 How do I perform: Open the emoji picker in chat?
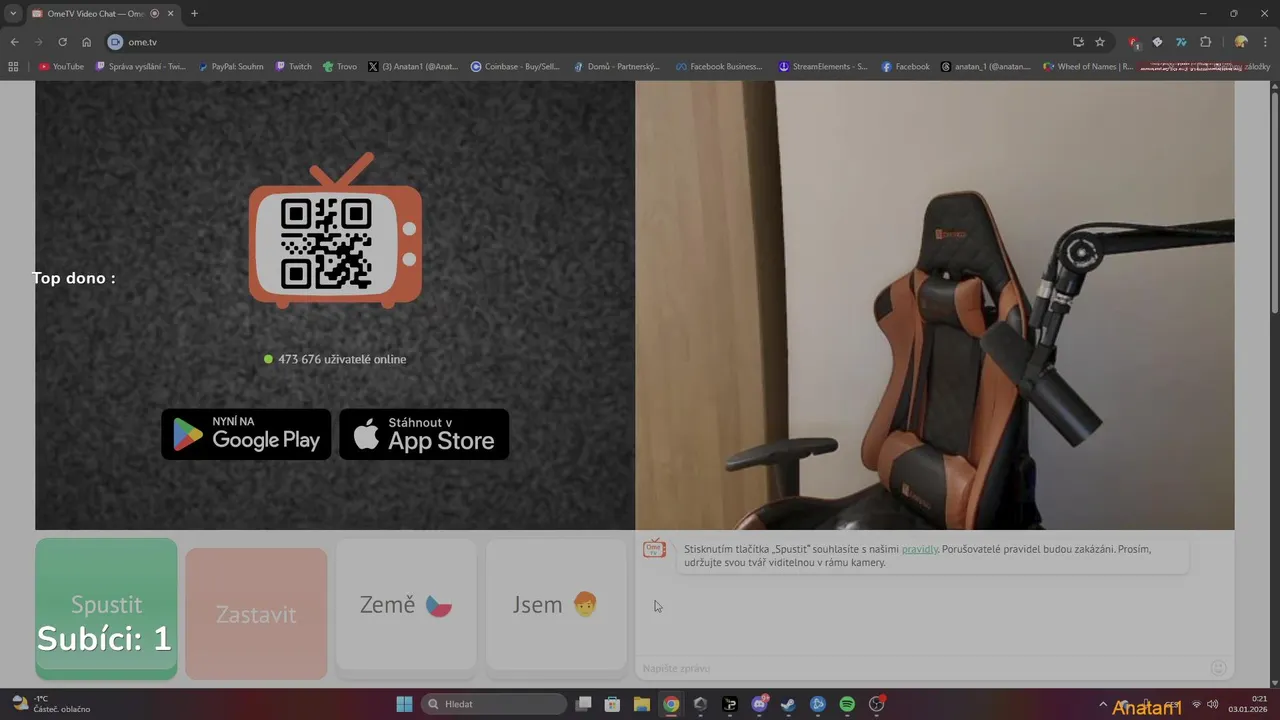[1218, 668]
